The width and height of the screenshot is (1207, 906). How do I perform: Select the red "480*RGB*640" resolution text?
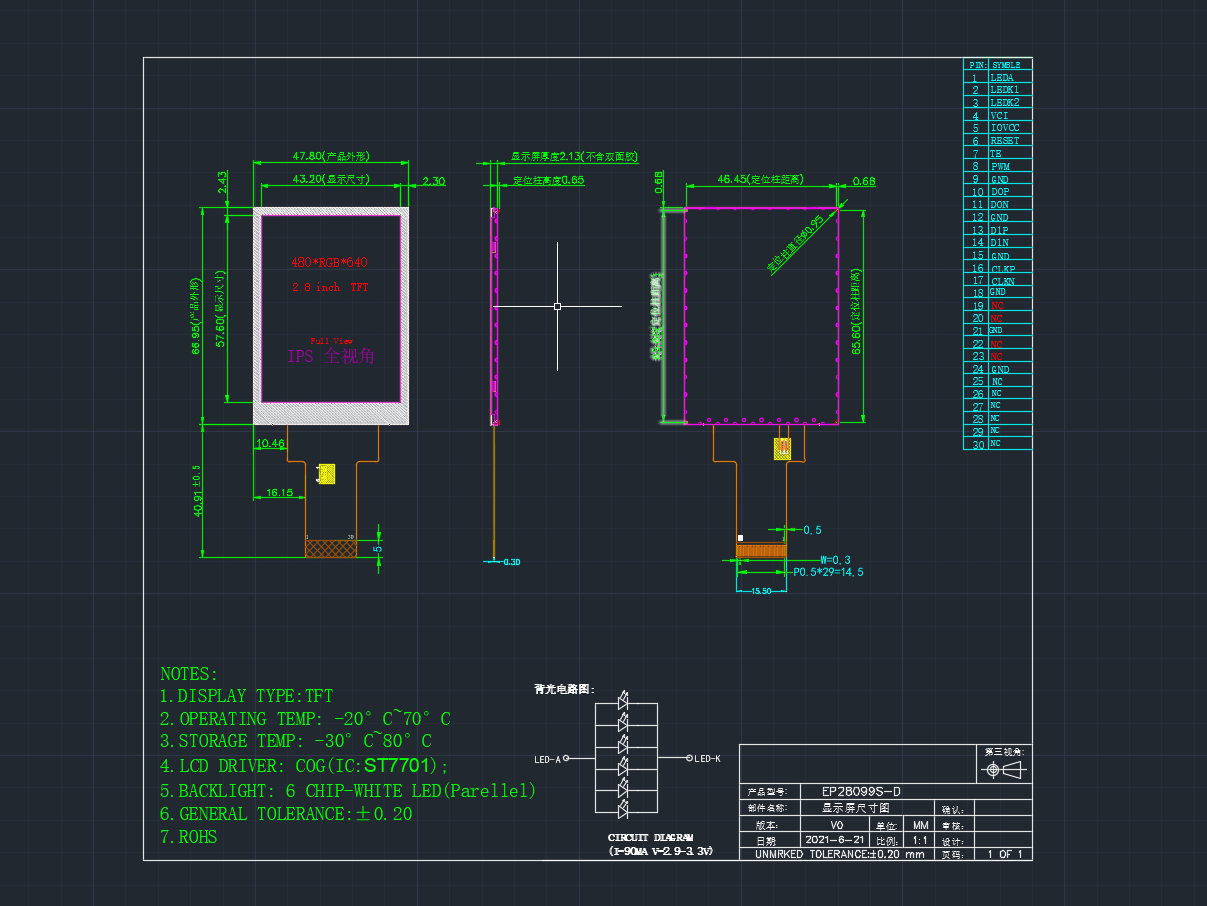coord(330,262)
